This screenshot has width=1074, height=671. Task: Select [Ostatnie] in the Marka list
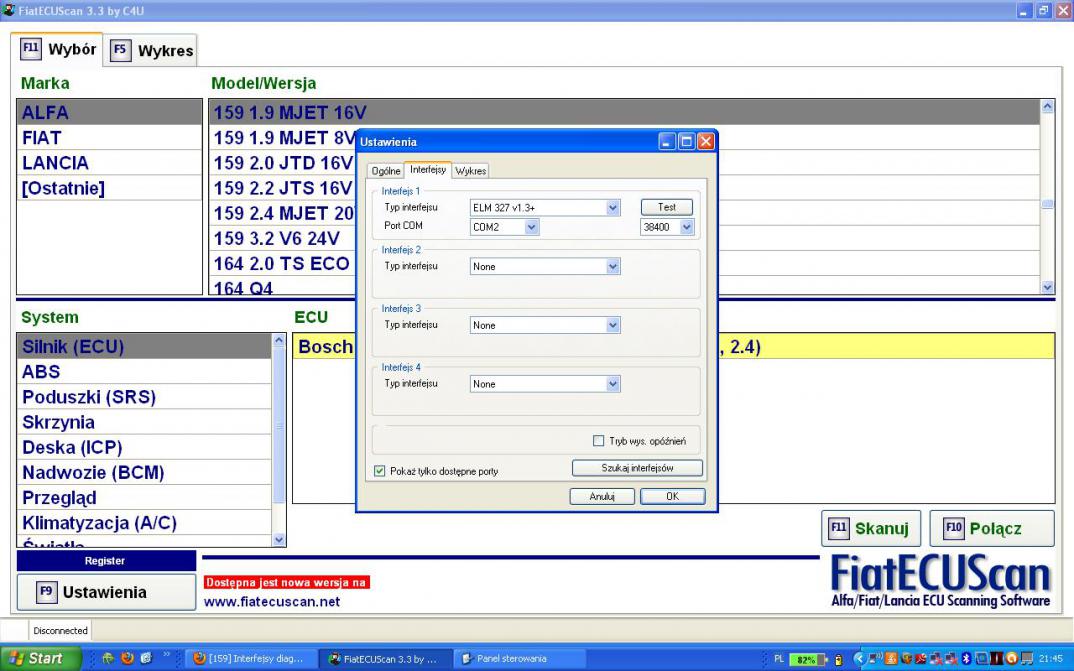point(110,188)
